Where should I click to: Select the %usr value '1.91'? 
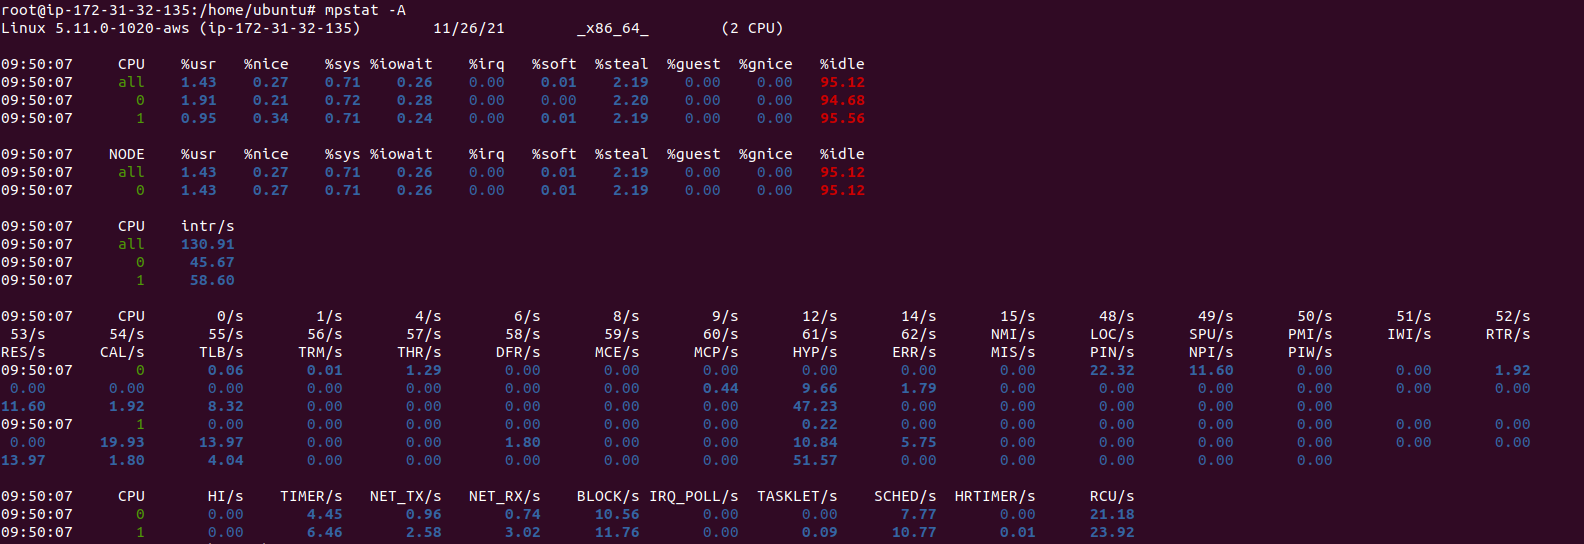199,100
